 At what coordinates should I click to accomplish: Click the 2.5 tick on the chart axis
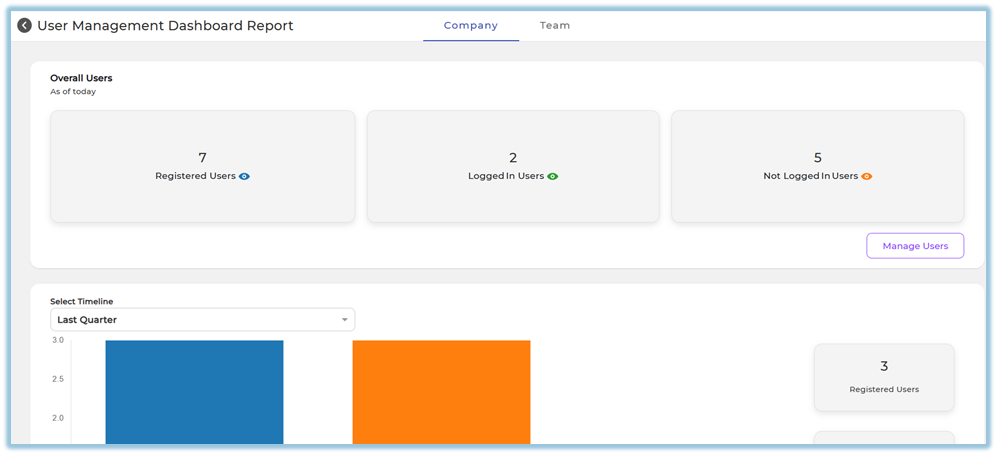point(57,379)
